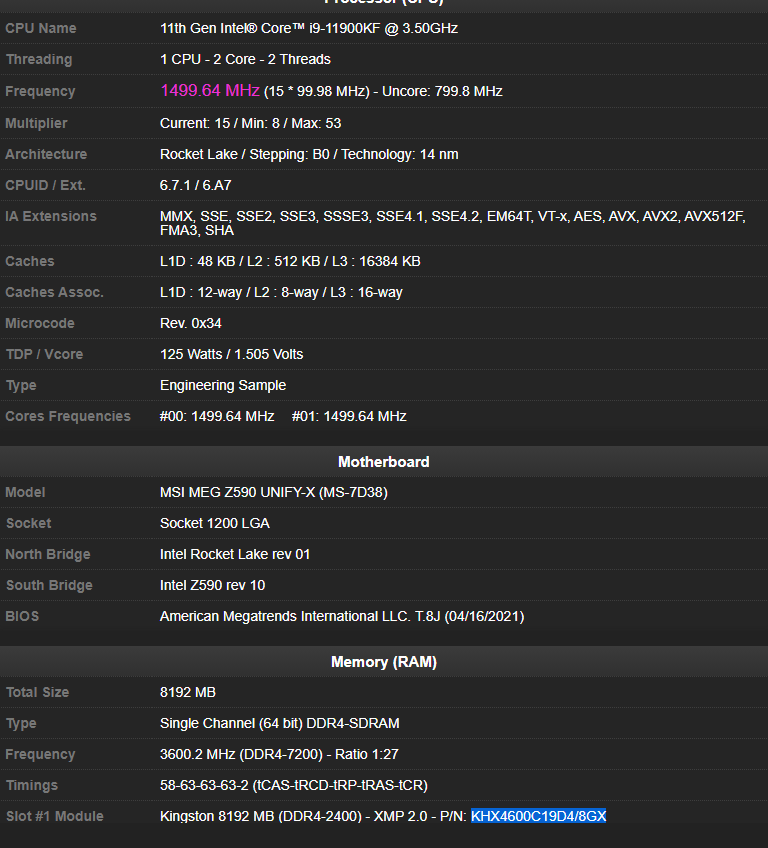
Task: Click the BIOS label
Action: [x=22, y=617]
